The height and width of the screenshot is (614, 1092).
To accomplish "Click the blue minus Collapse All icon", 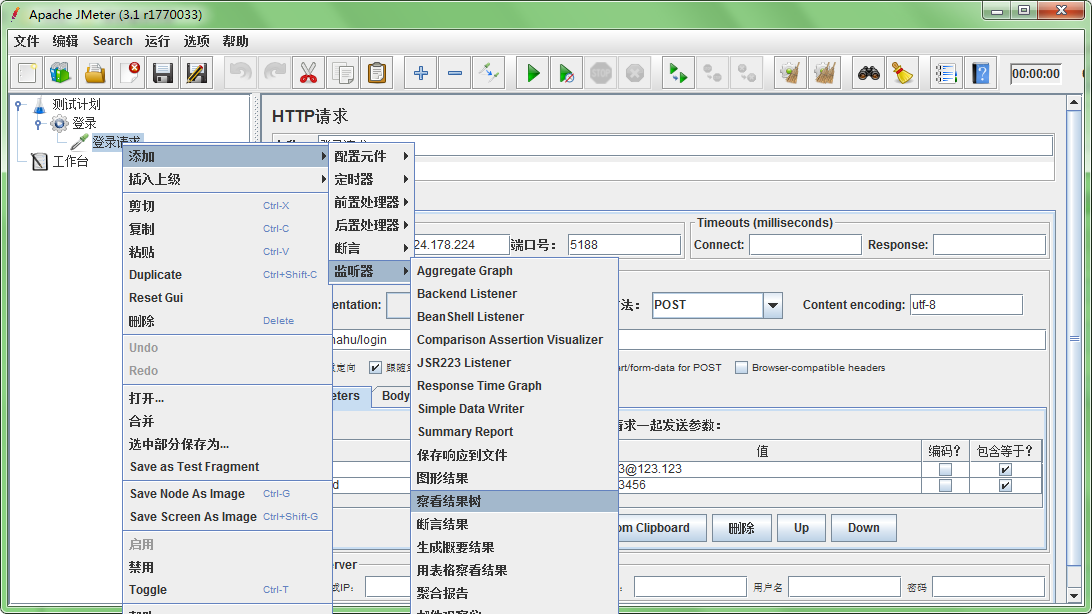I will coord(454,73).
